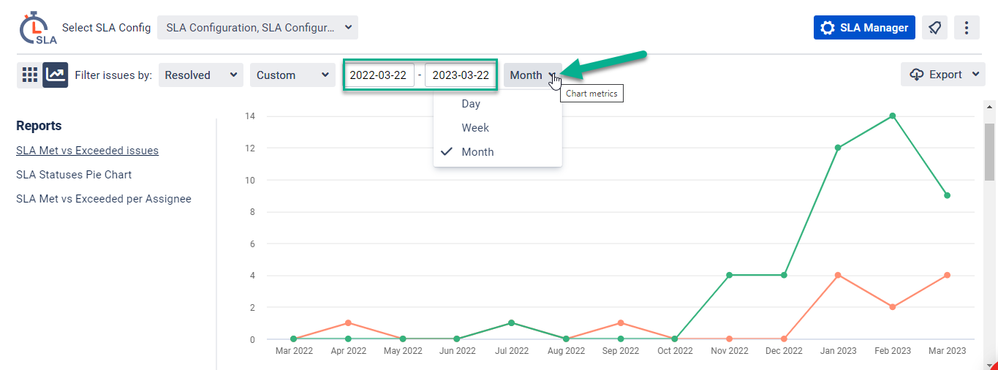Click the end date field 2023-03-22

tap(461, 75)
